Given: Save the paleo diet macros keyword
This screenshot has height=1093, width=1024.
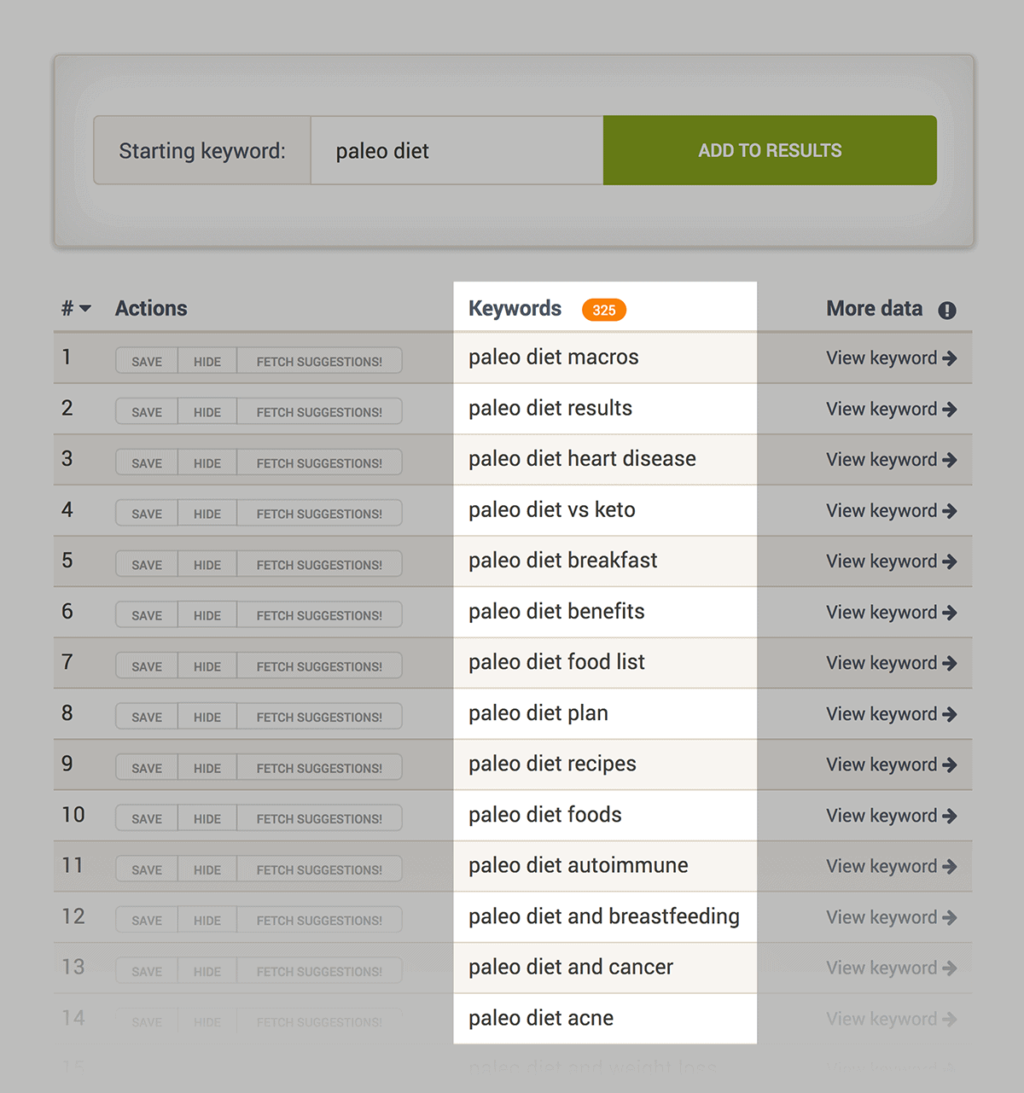Looking at the screenshot, I should [147, 362].
